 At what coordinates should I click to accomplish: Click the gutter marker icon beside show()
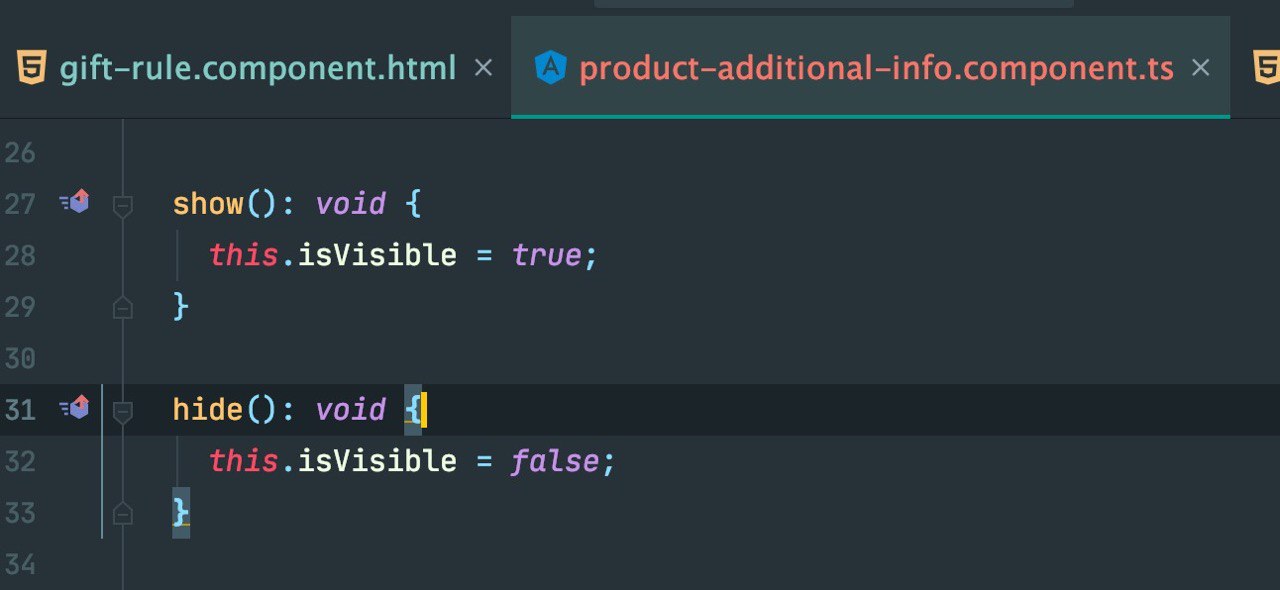click(x=75, y=203)
